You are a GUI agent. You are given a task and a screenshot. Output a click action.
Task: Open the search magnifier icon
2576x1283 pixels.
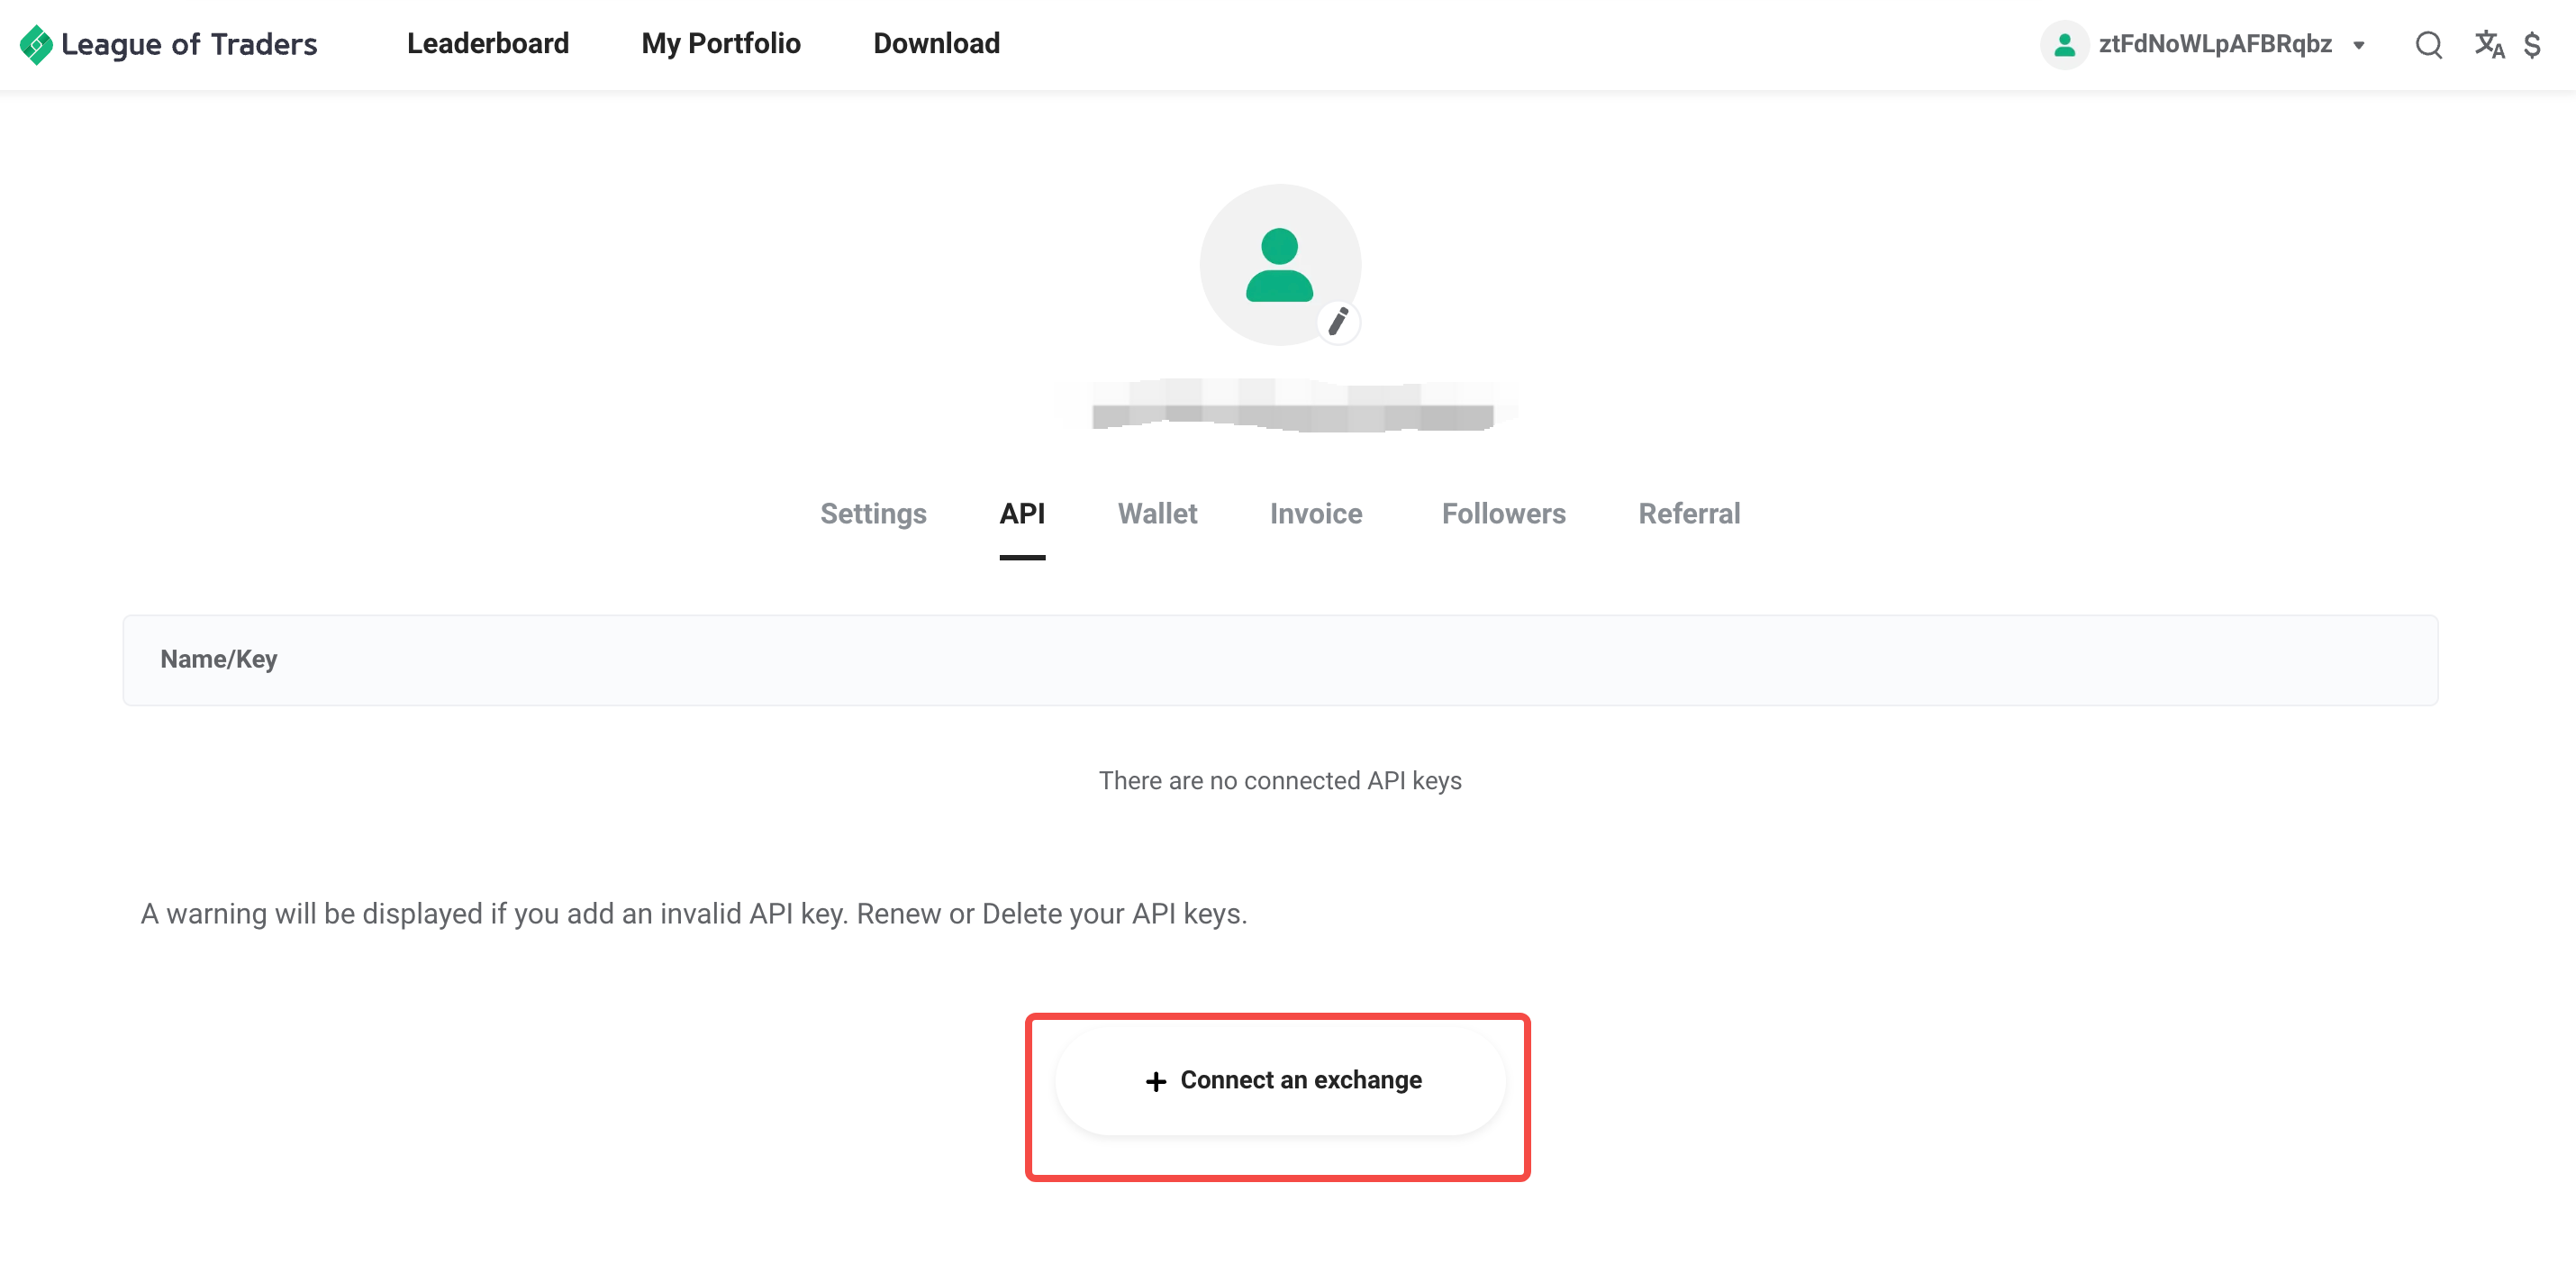(x=2428, y=45)
